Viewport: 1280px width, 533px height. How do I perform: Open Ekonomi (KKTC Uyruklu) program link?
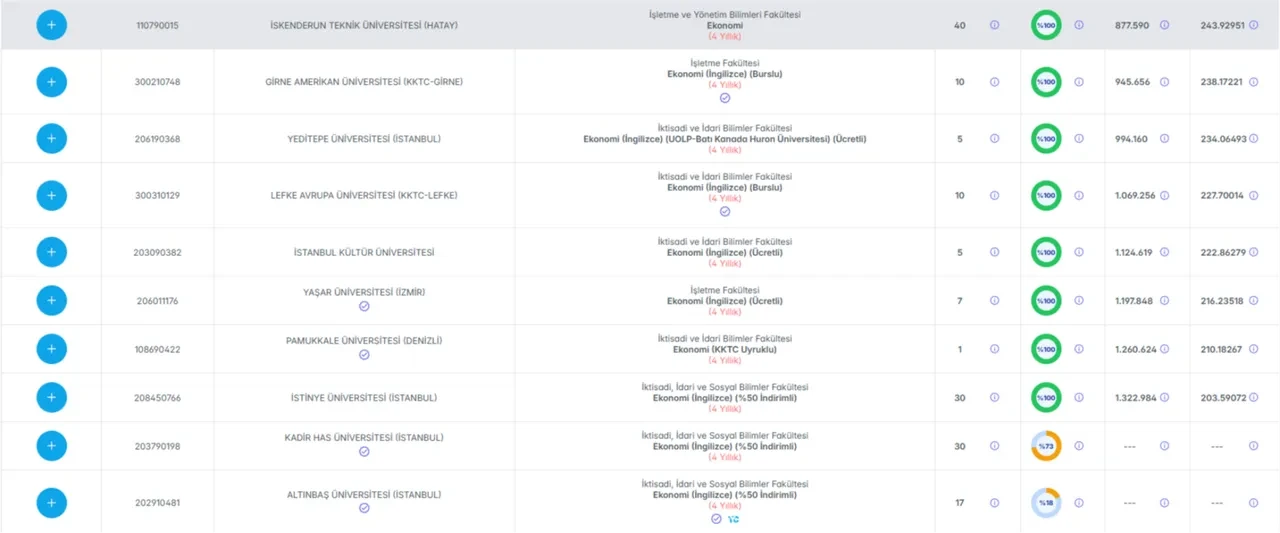point(725,349)
